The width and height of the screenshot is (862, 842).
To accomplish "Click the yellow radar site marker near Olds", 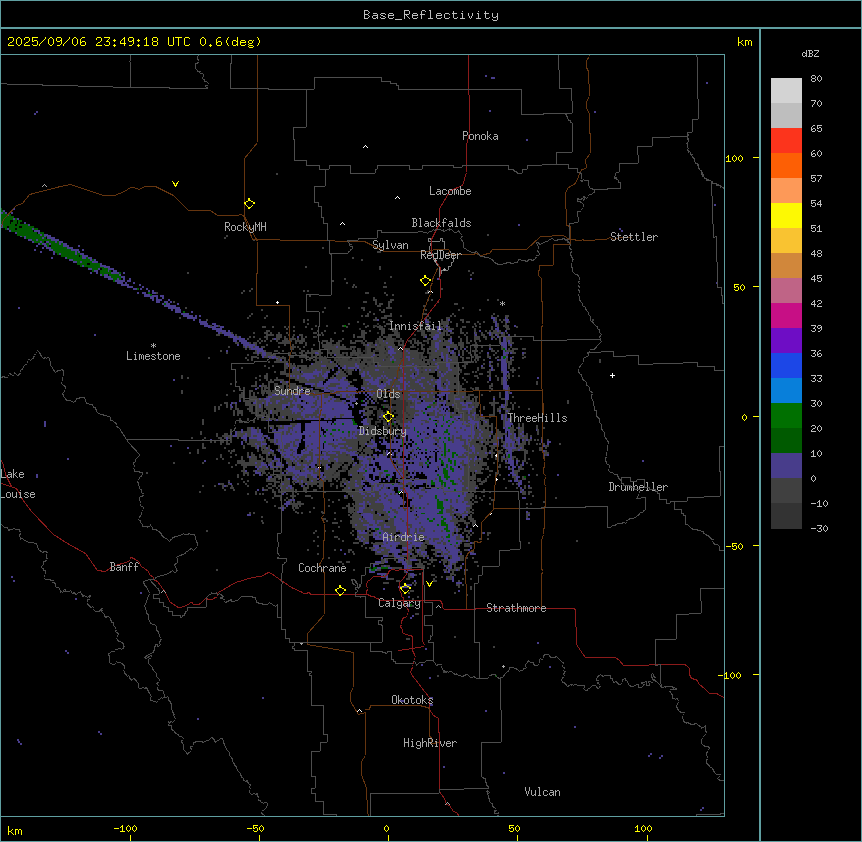I will point(388,417).
